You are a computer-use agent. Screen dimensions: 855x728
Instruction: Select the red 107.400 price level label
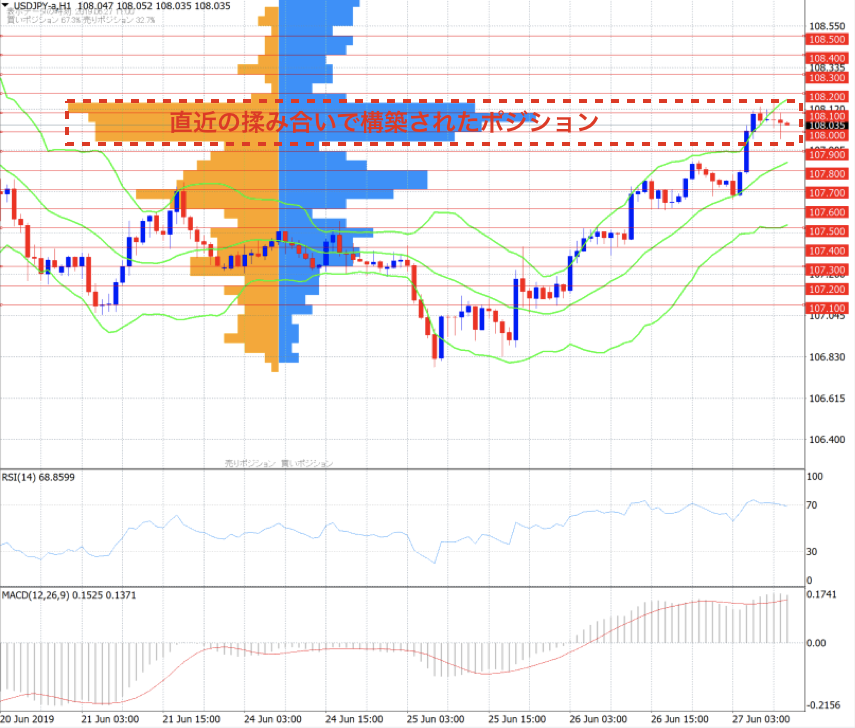point(827,251)
